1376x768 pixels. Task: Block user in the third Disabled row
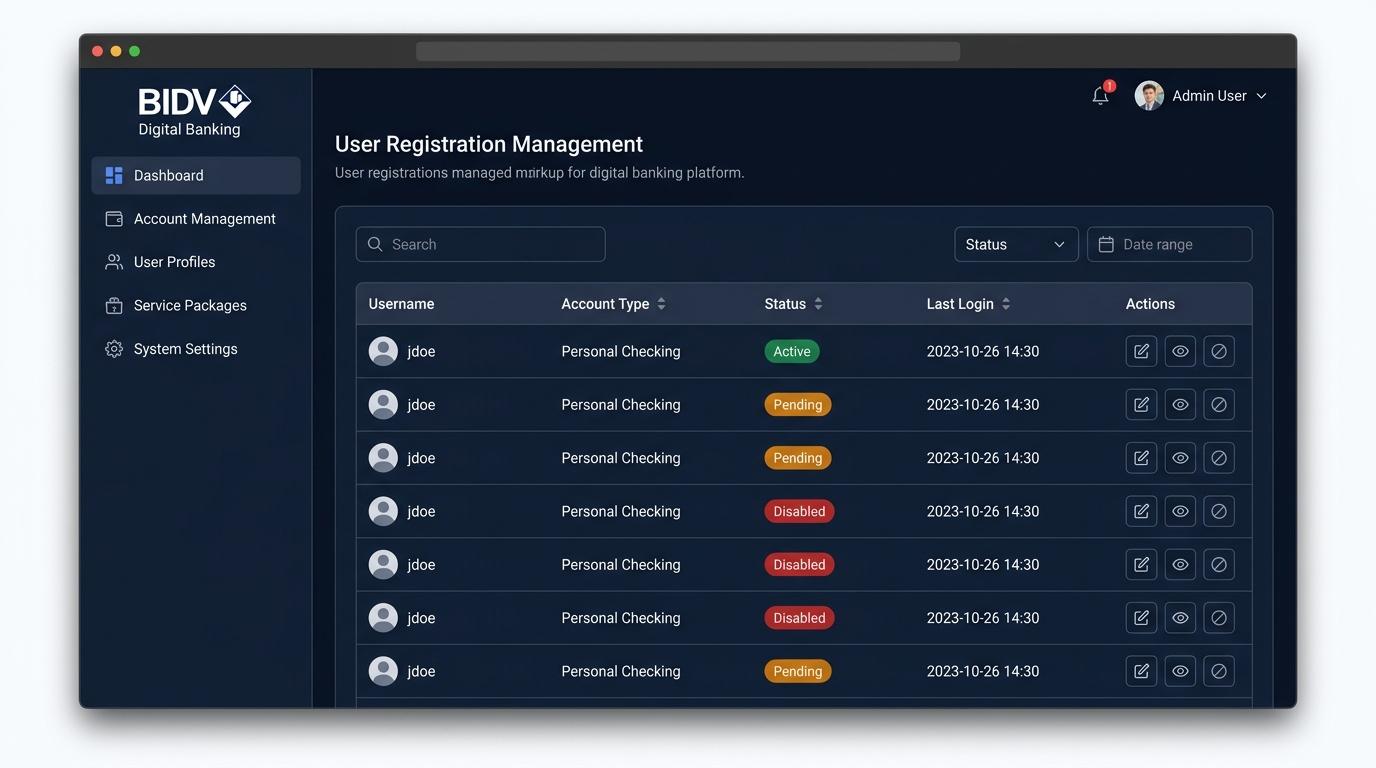pyautogui.click(x=1219, y=618)
